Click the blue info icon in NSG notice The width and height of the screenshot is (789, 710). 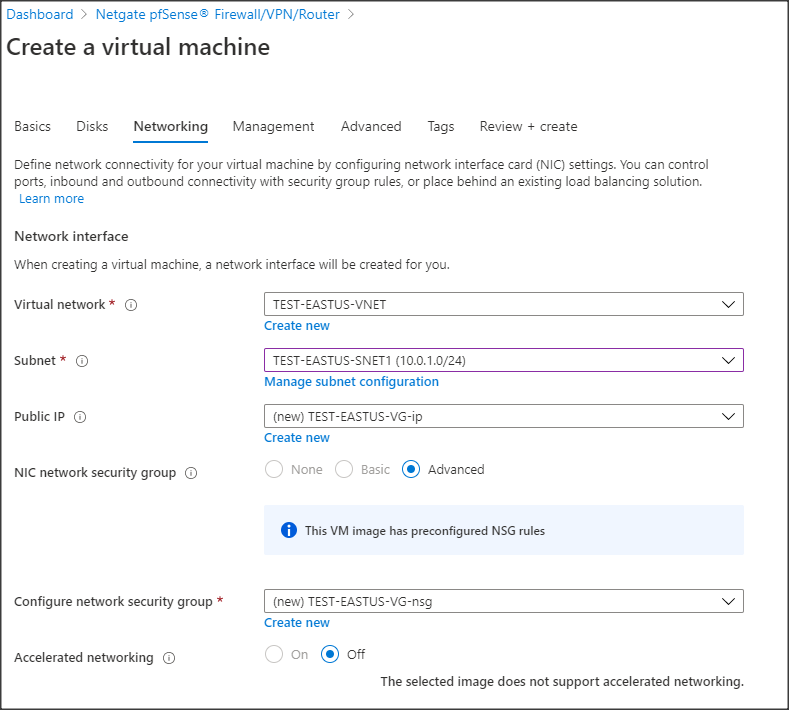click(289, 530)
